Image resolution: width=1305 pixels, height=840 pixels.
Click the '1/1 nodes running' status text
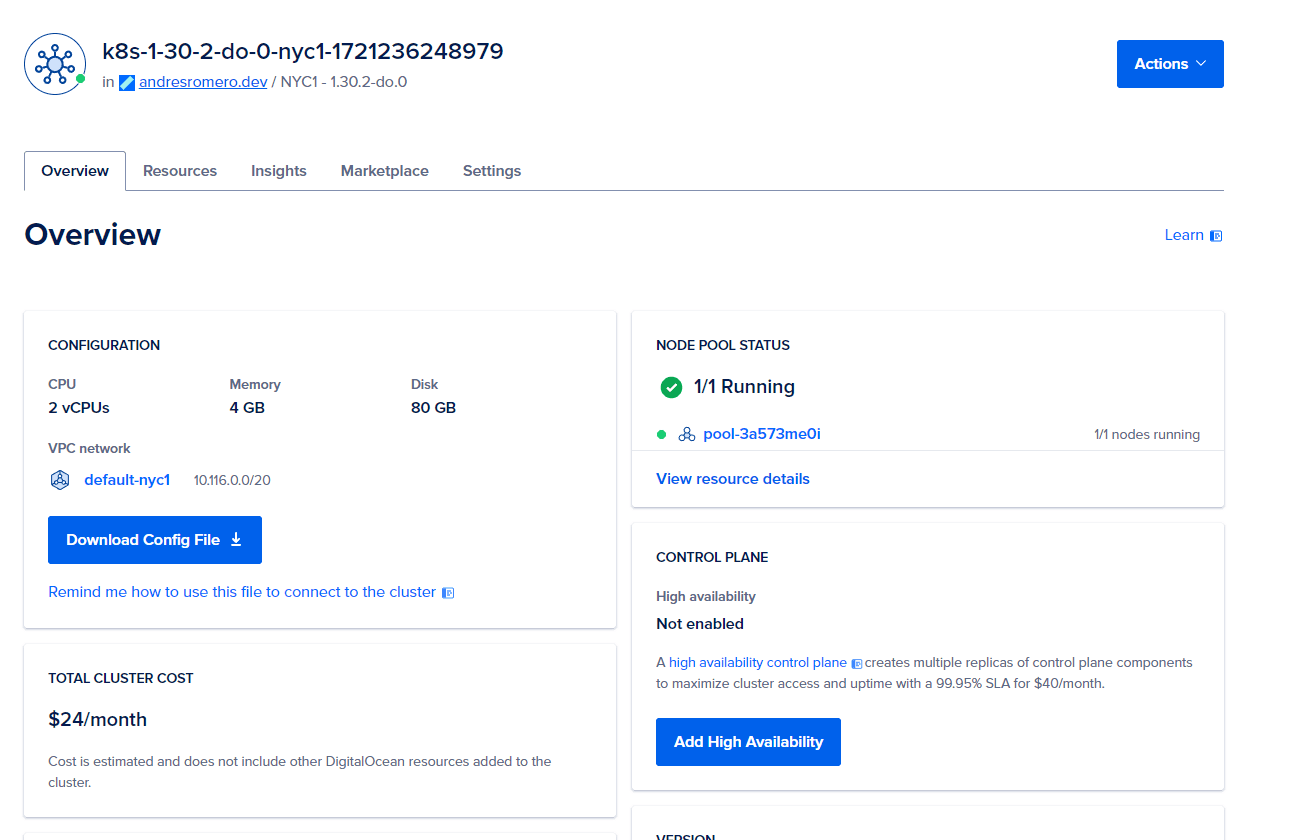(x=1147, y=435)
